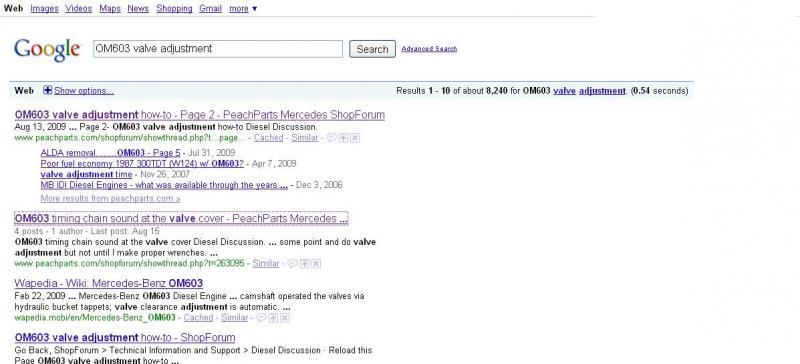Image resolution: width=800 pixels, height=364 pixels.
Task: Click the promote arrow icon for first PeachParts result
Action: pyautogui.click(x=344, y=138)
